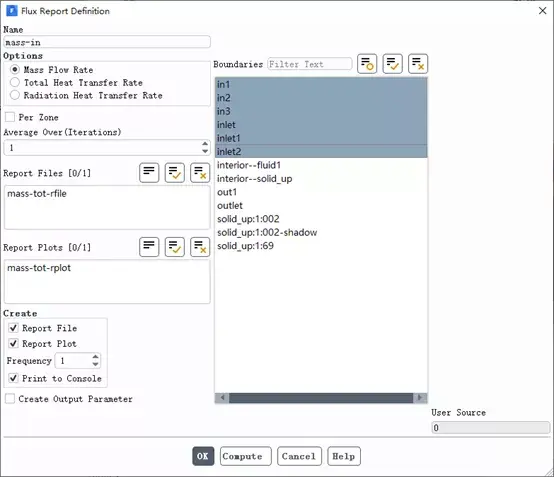Click the boundaries list horizontal scrollbar
This screenshot has width=554, height=477.
pos(321,398)
